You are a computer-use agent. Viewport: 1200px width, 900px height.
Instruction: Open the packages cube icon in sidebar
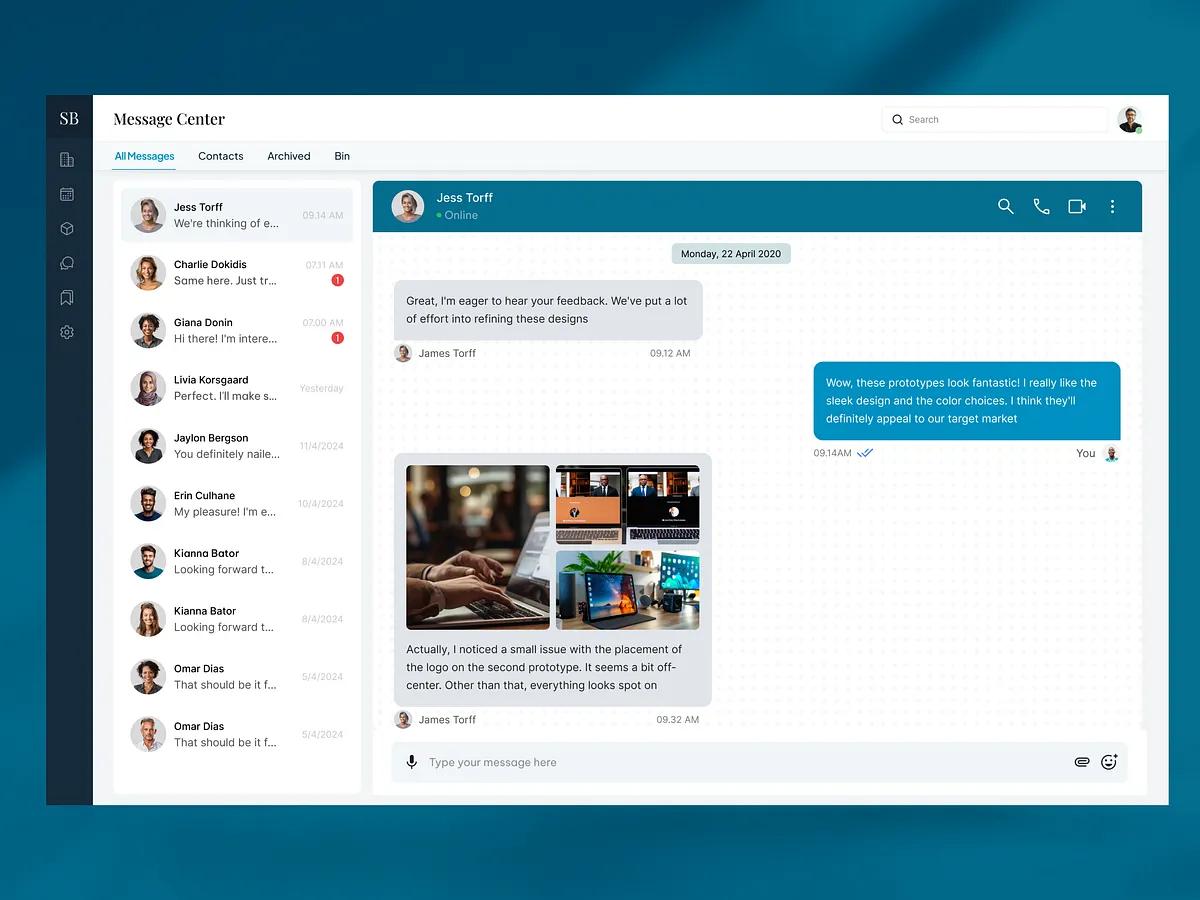click(66, 228)
